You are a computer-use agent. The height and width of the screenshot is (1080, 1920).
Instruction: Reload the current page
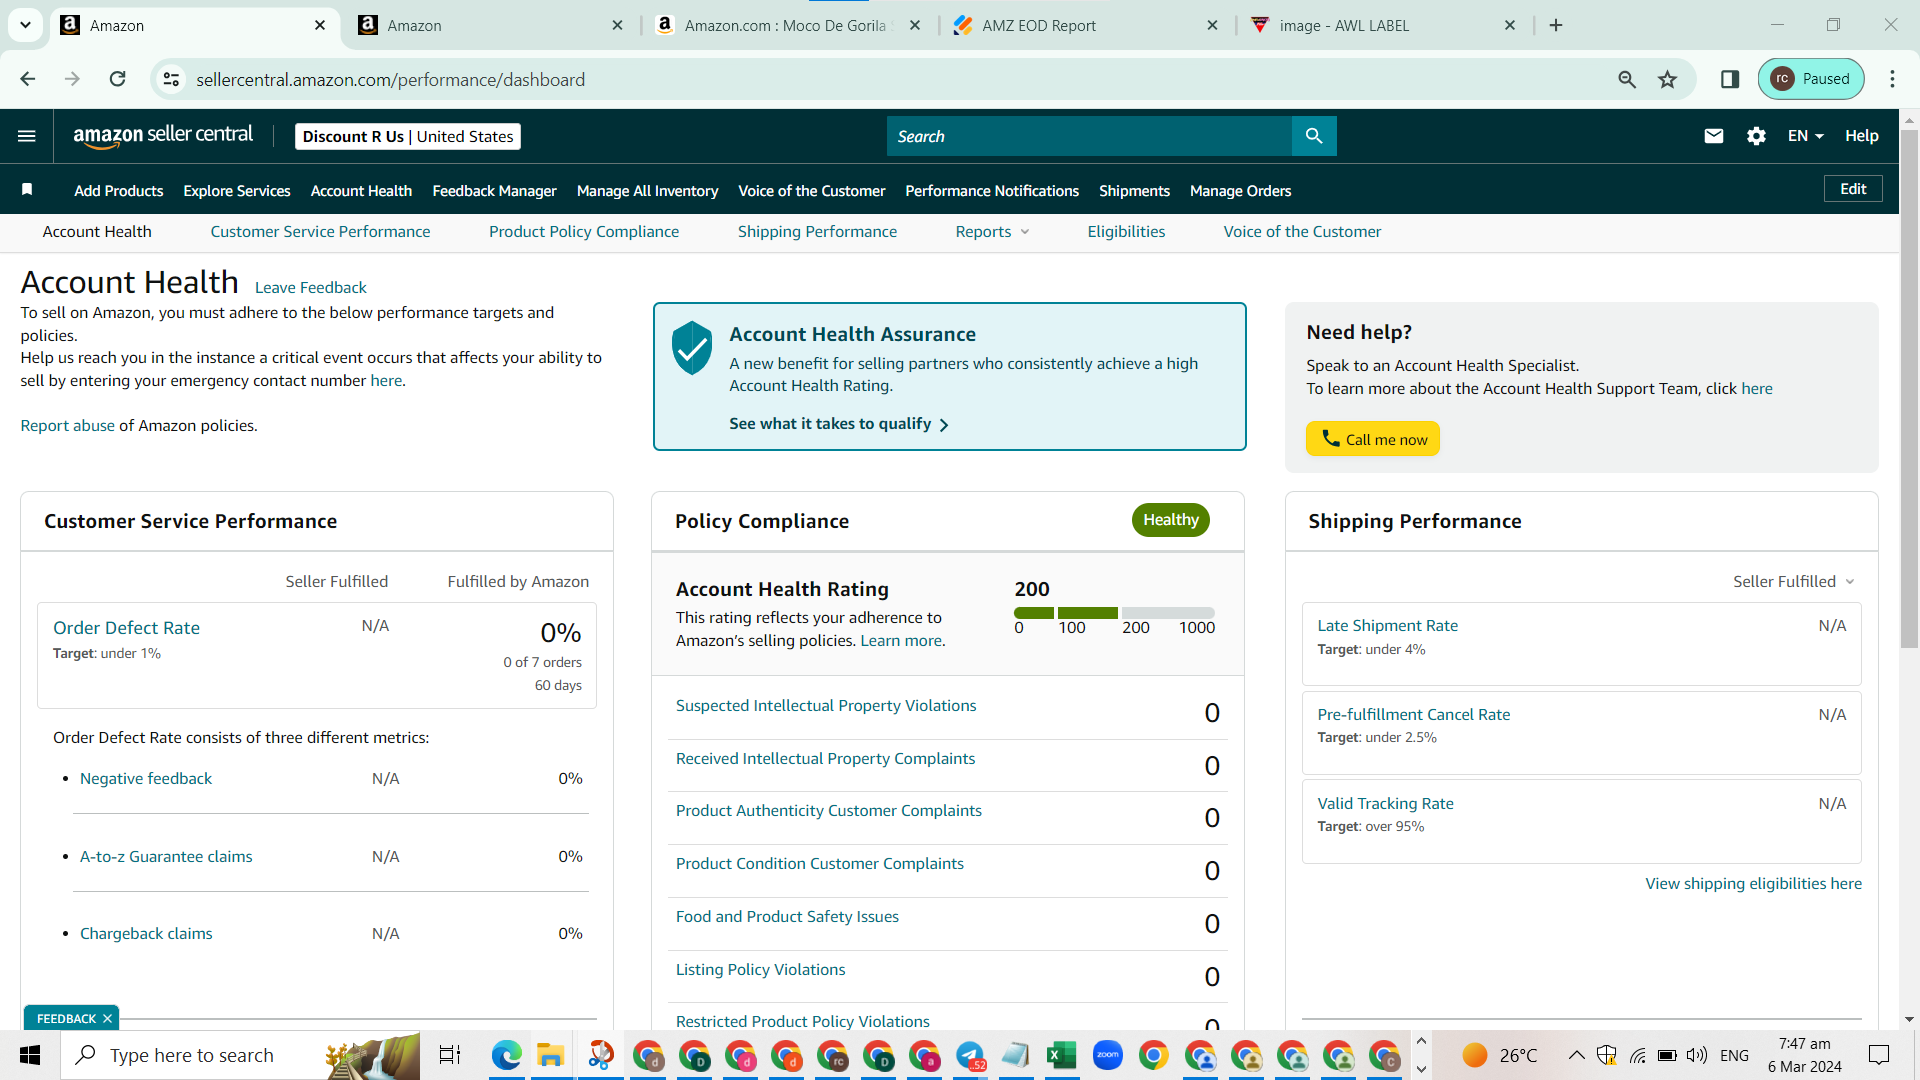[x=118, y=79]
